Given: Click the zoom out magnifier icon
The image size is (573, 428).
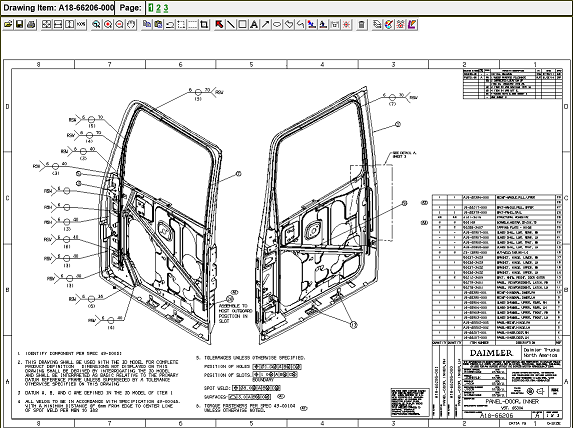Looking at the screenshot, I should [x=119, y=24].
